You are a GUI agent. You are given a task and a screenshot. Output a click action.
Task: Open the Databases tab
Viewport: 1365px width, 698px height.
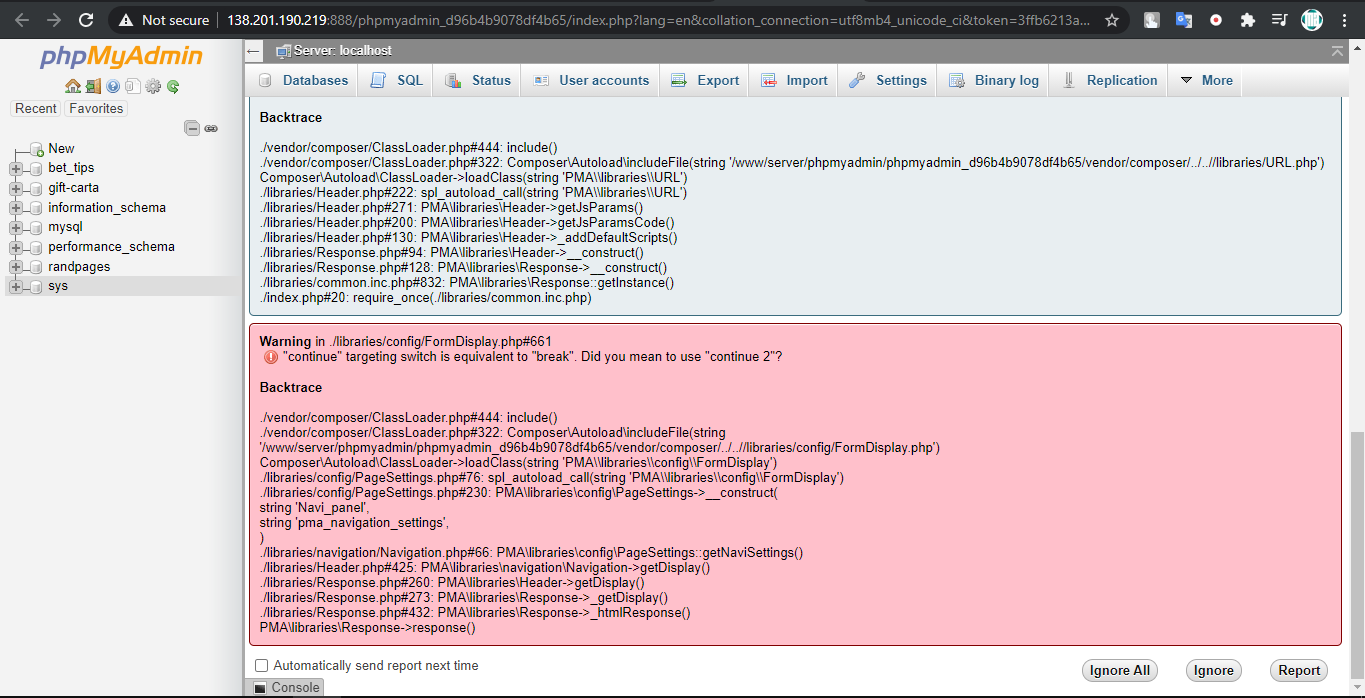point(303,81)
